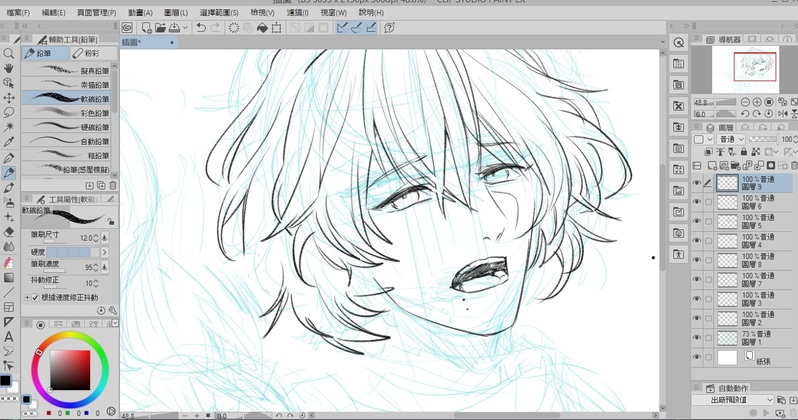
Task: Click the black main color swatch
Action: (5, 380)
